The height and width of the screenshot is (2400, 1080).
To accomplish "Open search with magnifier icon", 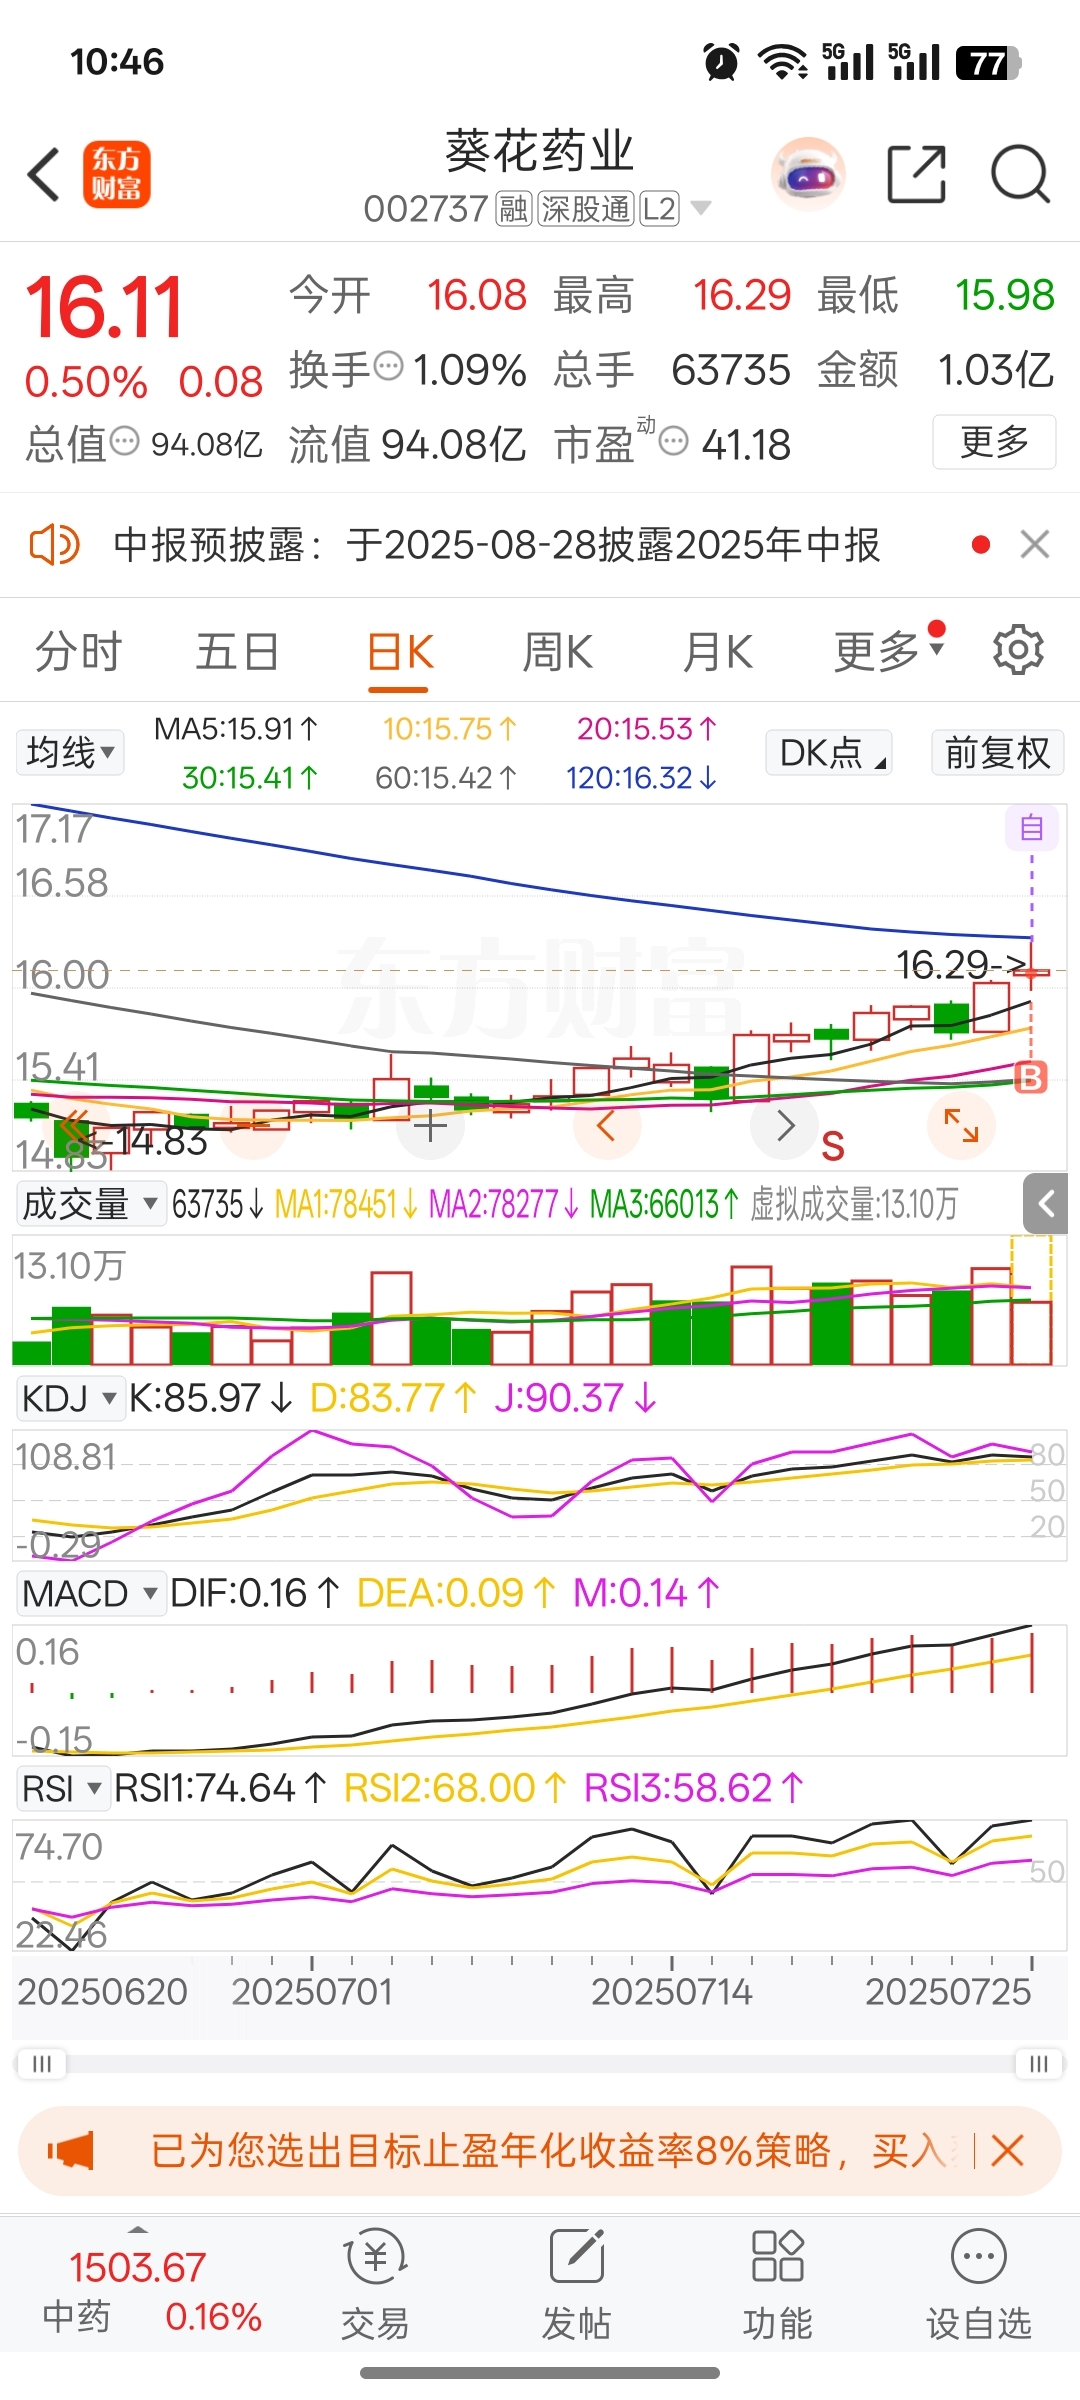I will 1020,175.
